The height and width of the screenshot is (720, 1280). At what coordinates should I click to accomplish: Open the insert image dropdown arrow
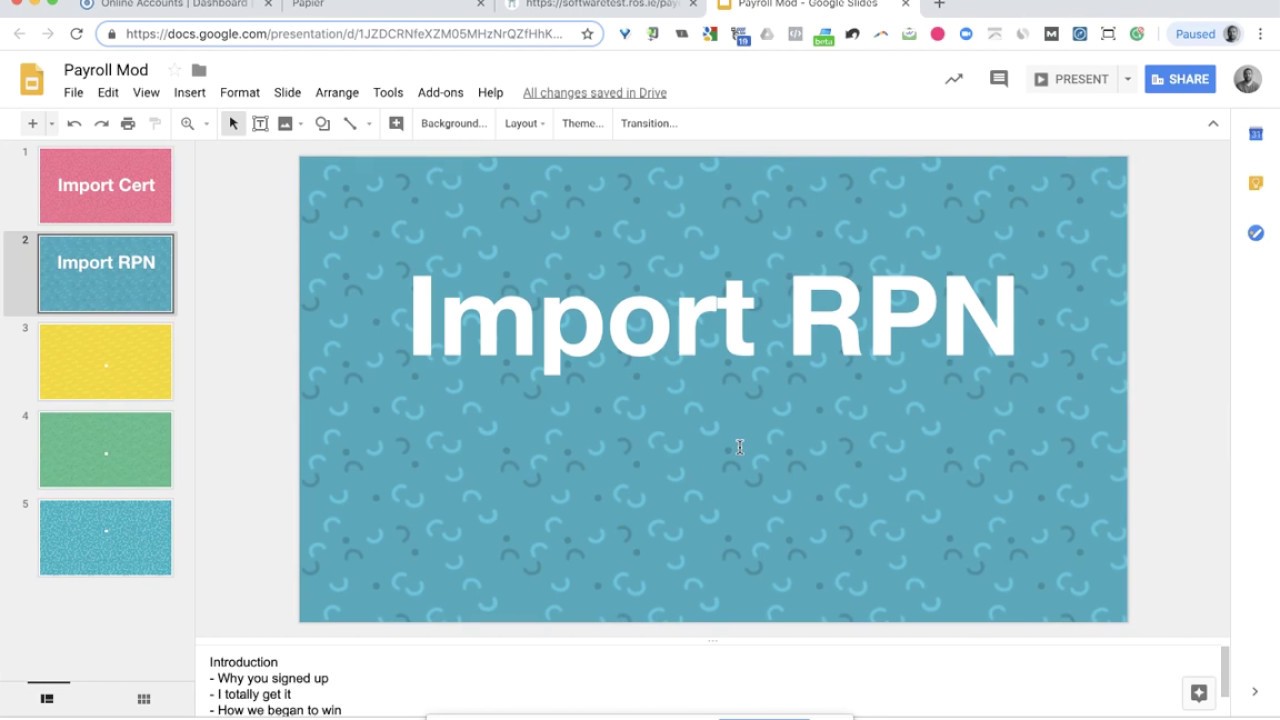click(300, 124)
